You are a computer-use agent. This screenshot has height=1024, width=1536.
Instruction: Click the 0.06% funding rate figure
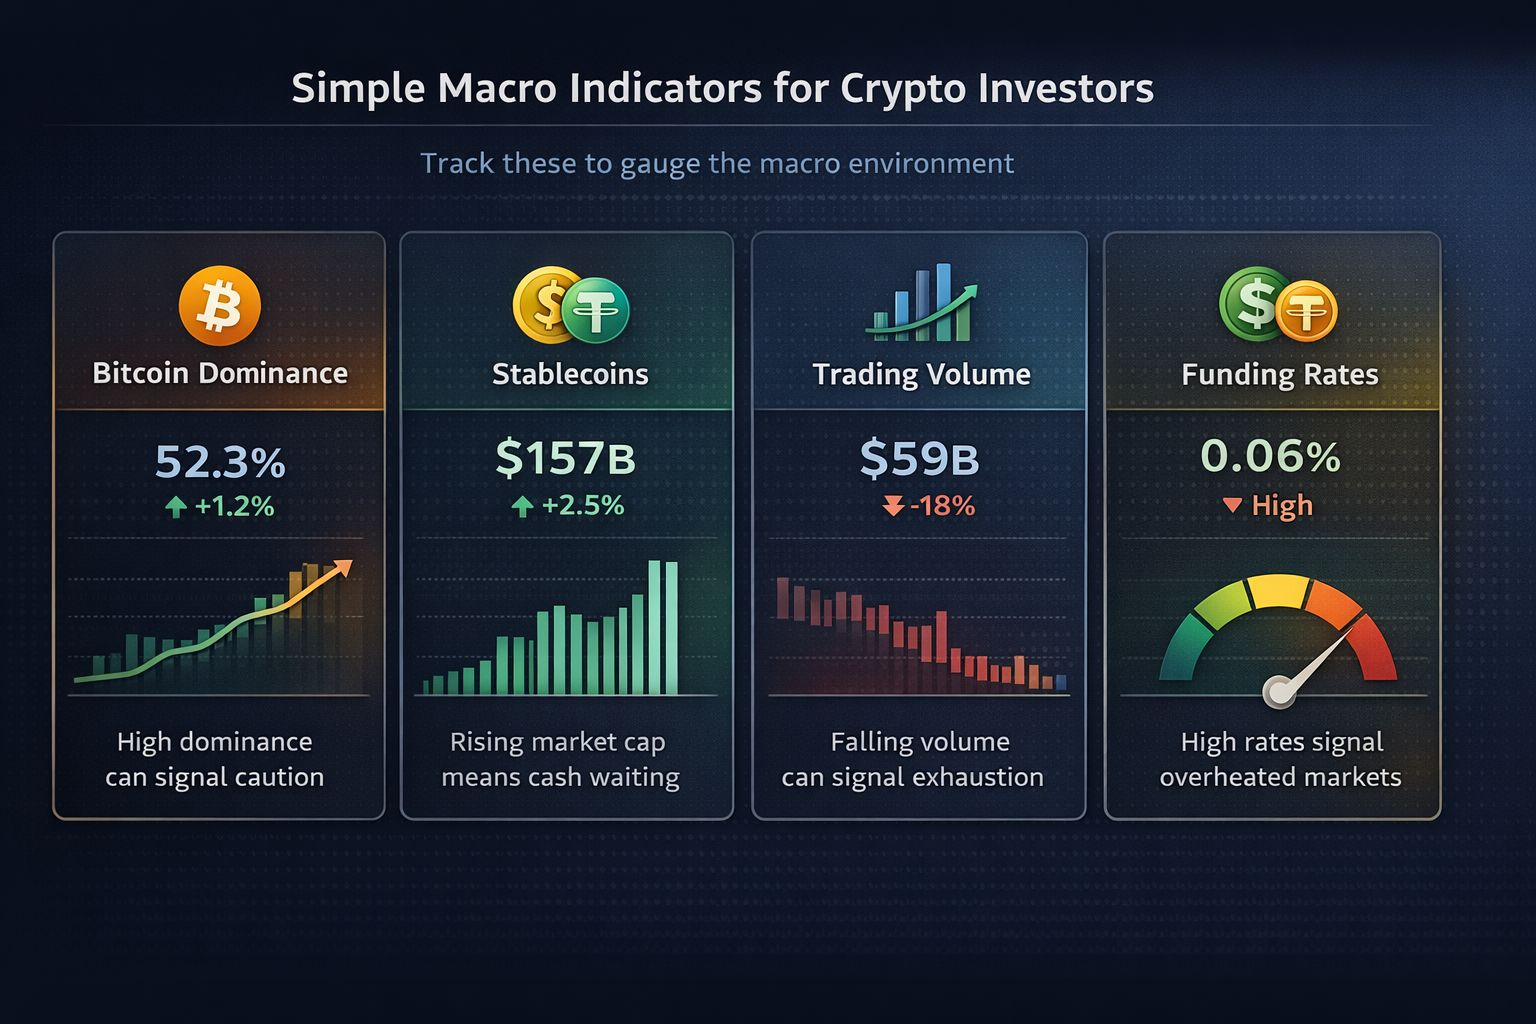[1270, 457]
